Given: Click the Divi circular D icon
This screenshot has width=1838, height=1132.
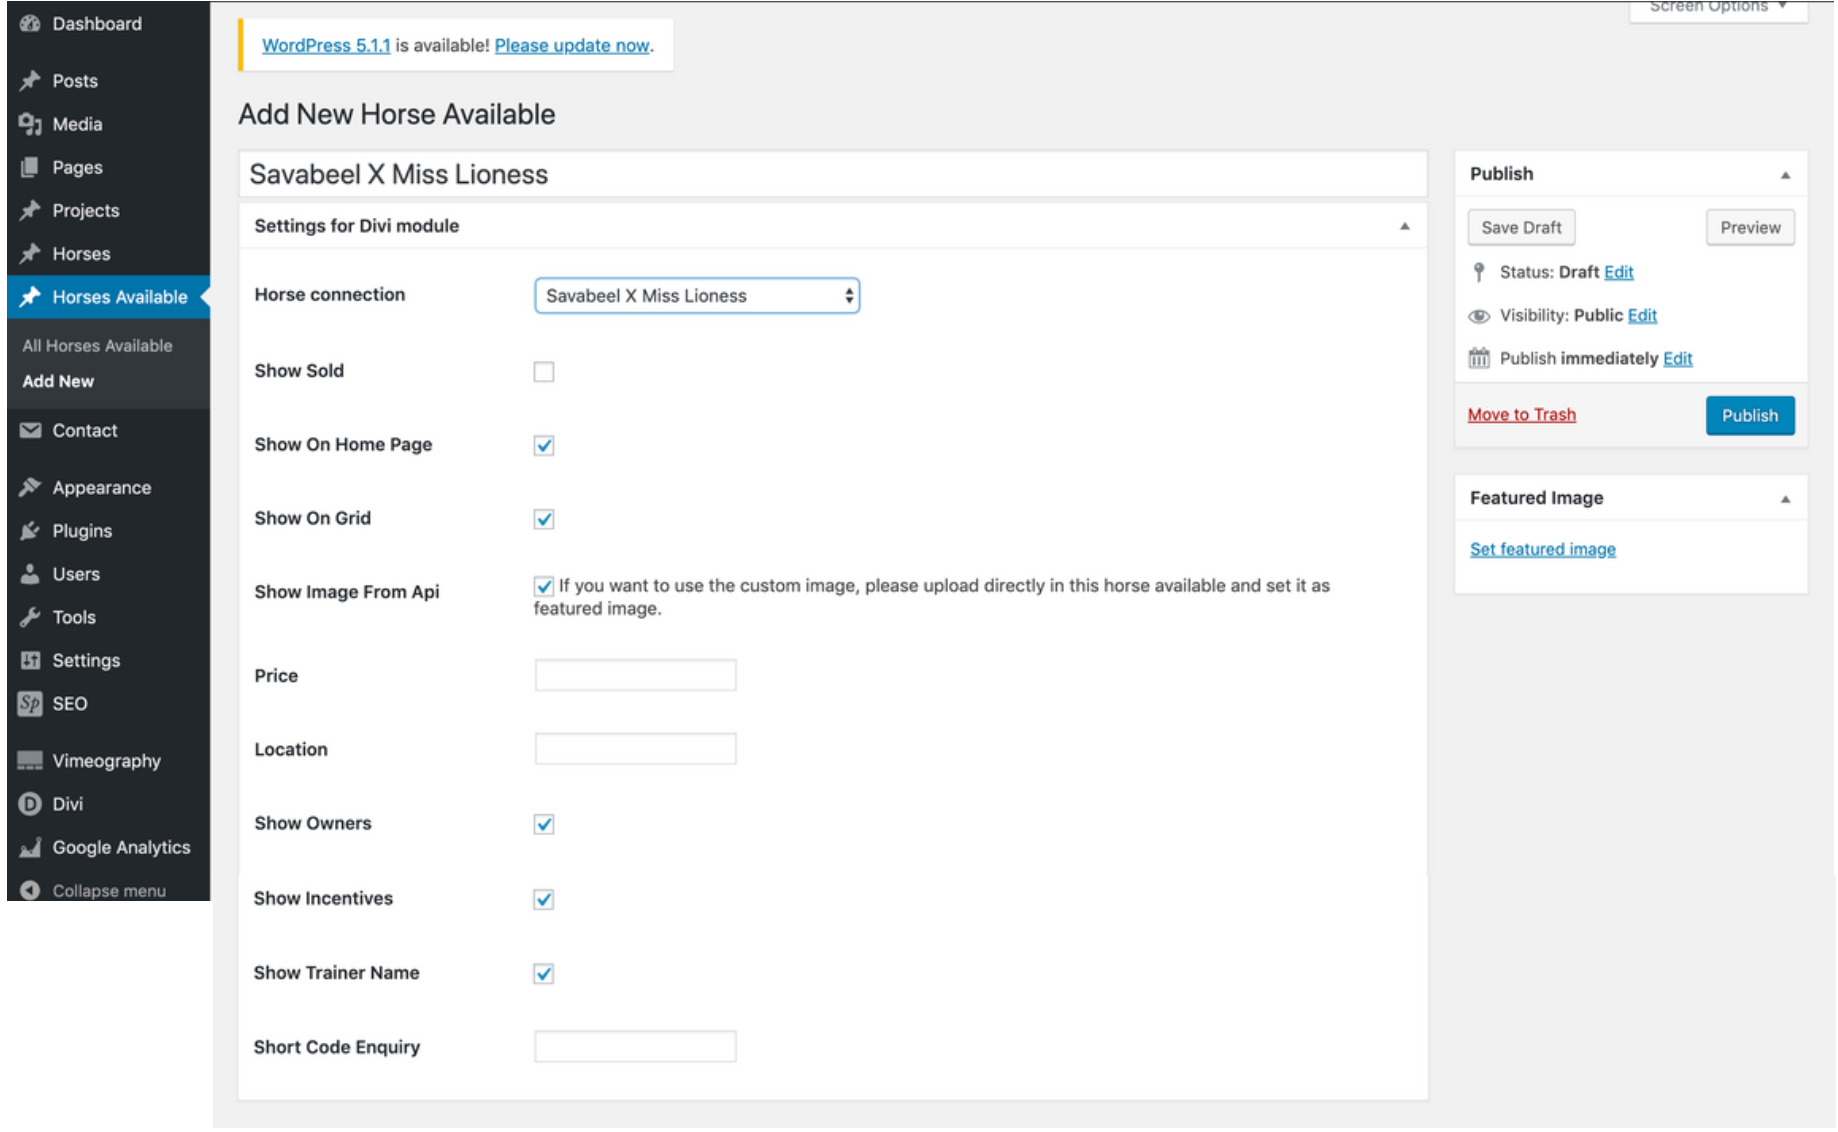Looking at the screenshot, I should pyautogui.click(x=30, y=804).
